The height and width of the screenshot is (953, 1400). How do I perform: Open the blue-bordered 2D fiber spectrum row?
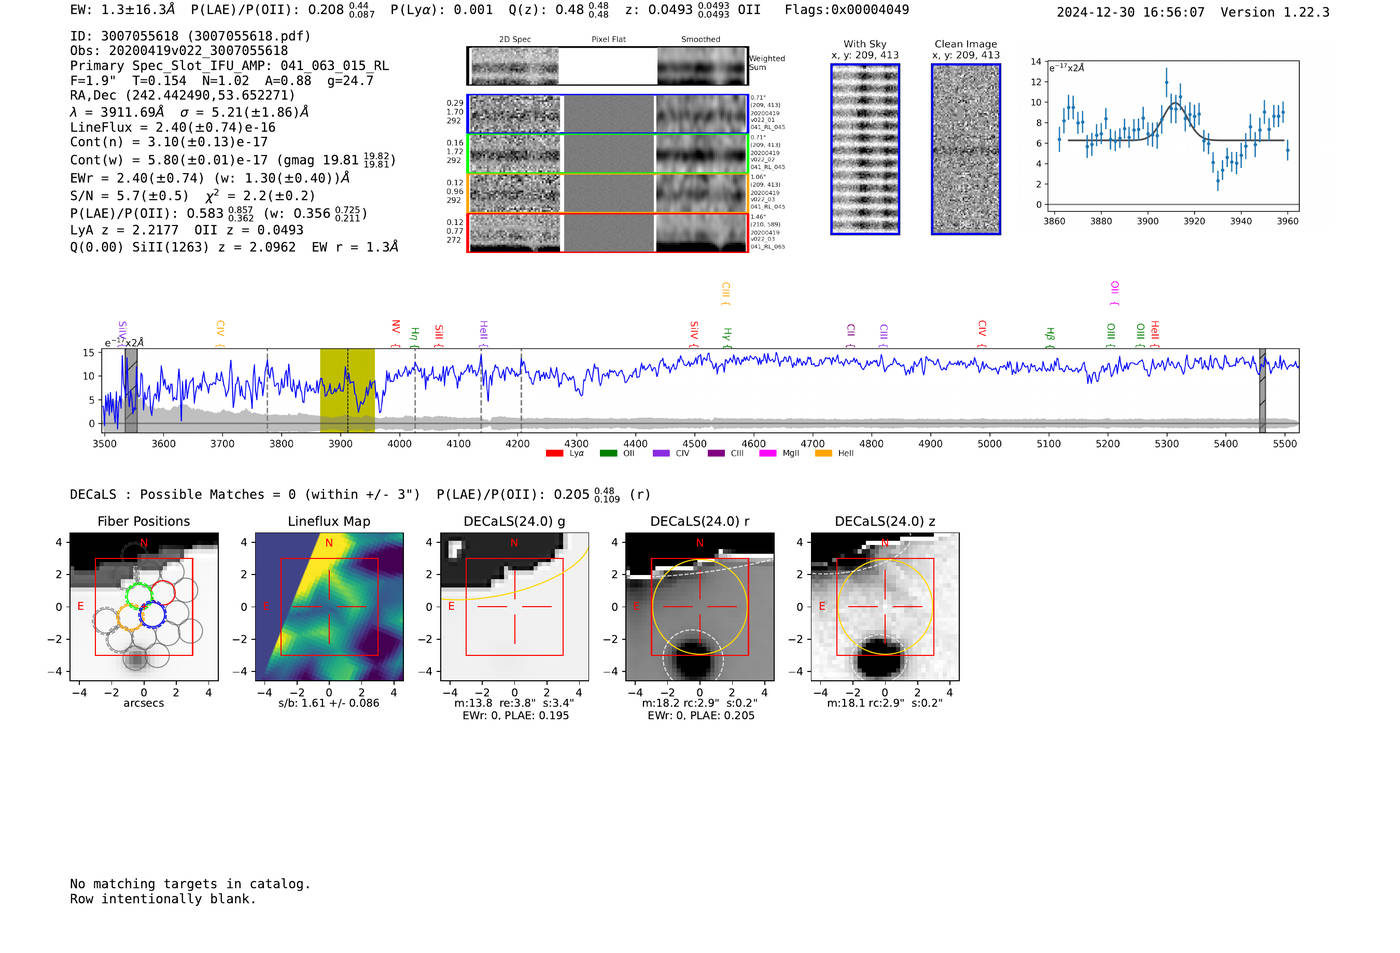click(x=608, y=114)
